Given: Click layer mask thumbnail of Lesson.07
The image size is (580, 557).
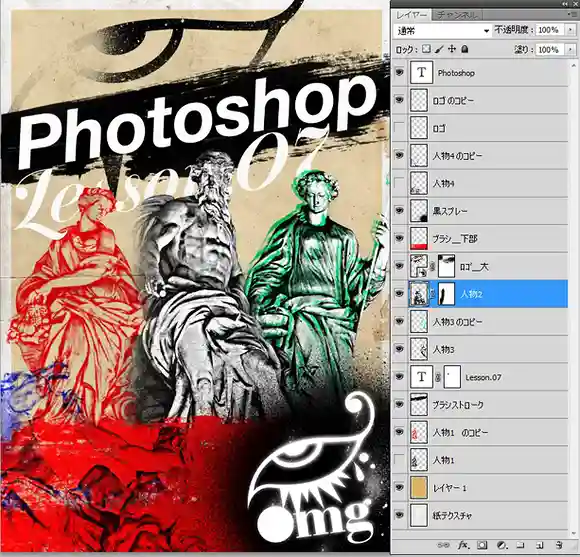Looking at the screenshot, I should pos(452,377).
